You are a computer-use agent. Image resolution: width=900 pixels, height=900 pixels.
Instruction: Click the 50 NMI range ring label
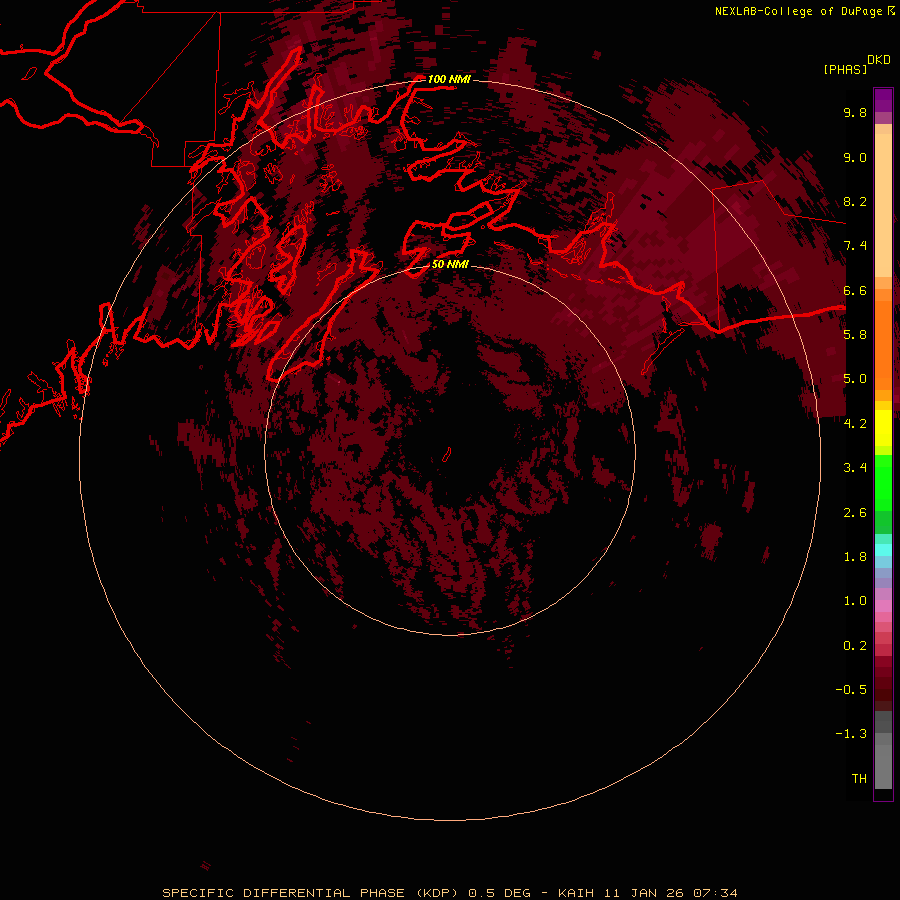coord(450,264)
